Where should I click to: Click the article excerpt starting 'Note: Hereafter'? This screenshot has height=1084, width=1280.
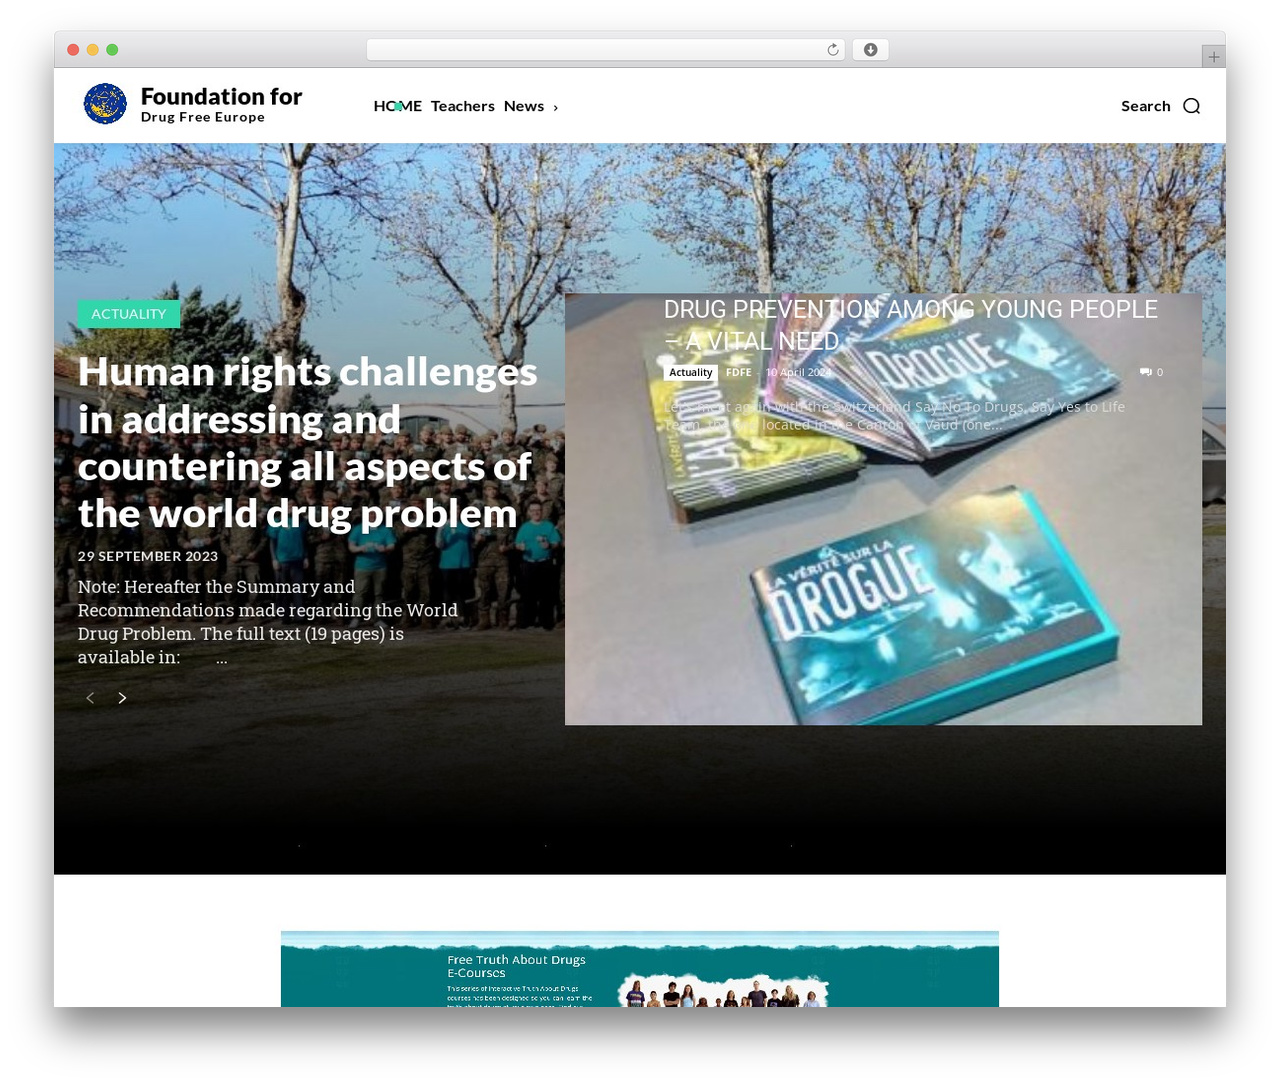point(268,622)
